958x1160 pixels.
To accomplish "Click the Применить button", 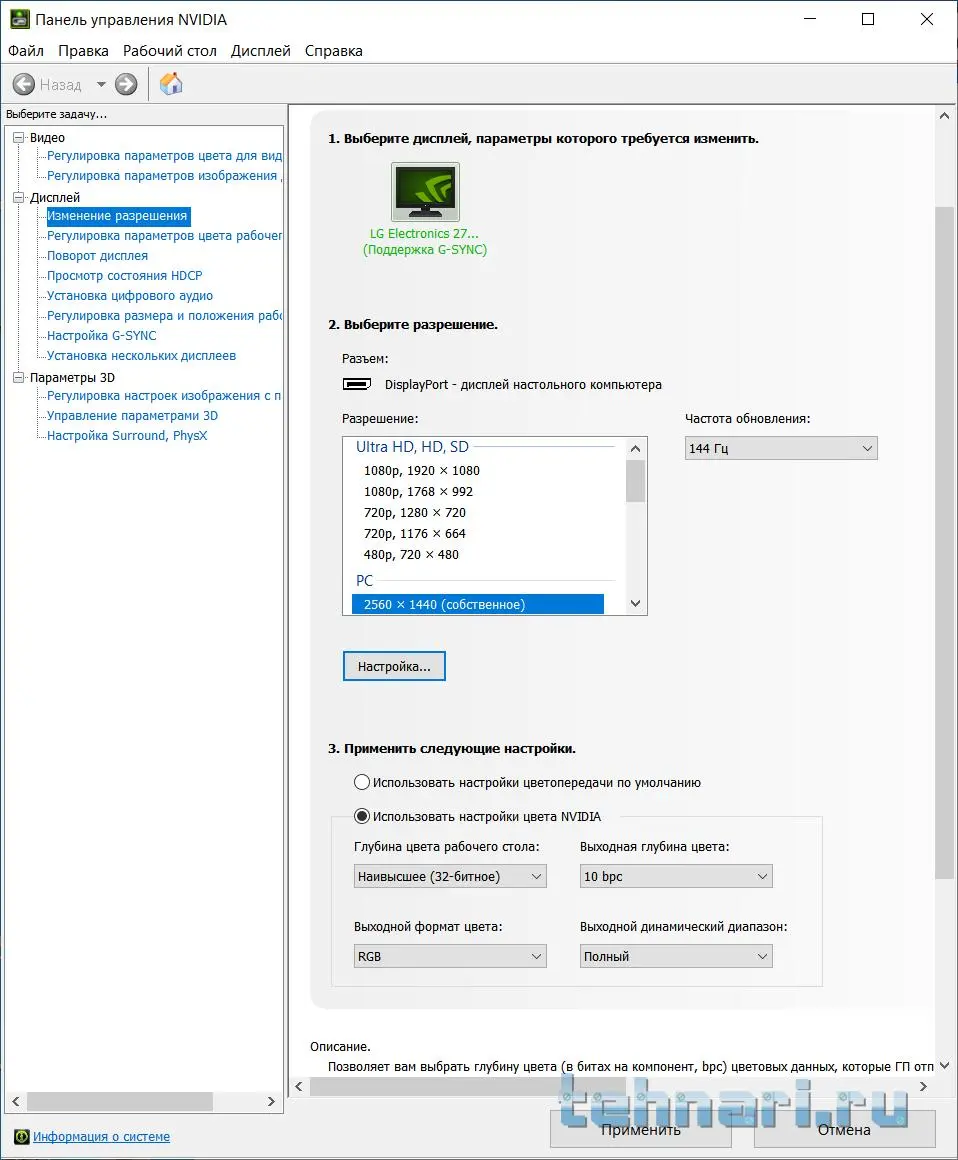I will [641, 1129].
